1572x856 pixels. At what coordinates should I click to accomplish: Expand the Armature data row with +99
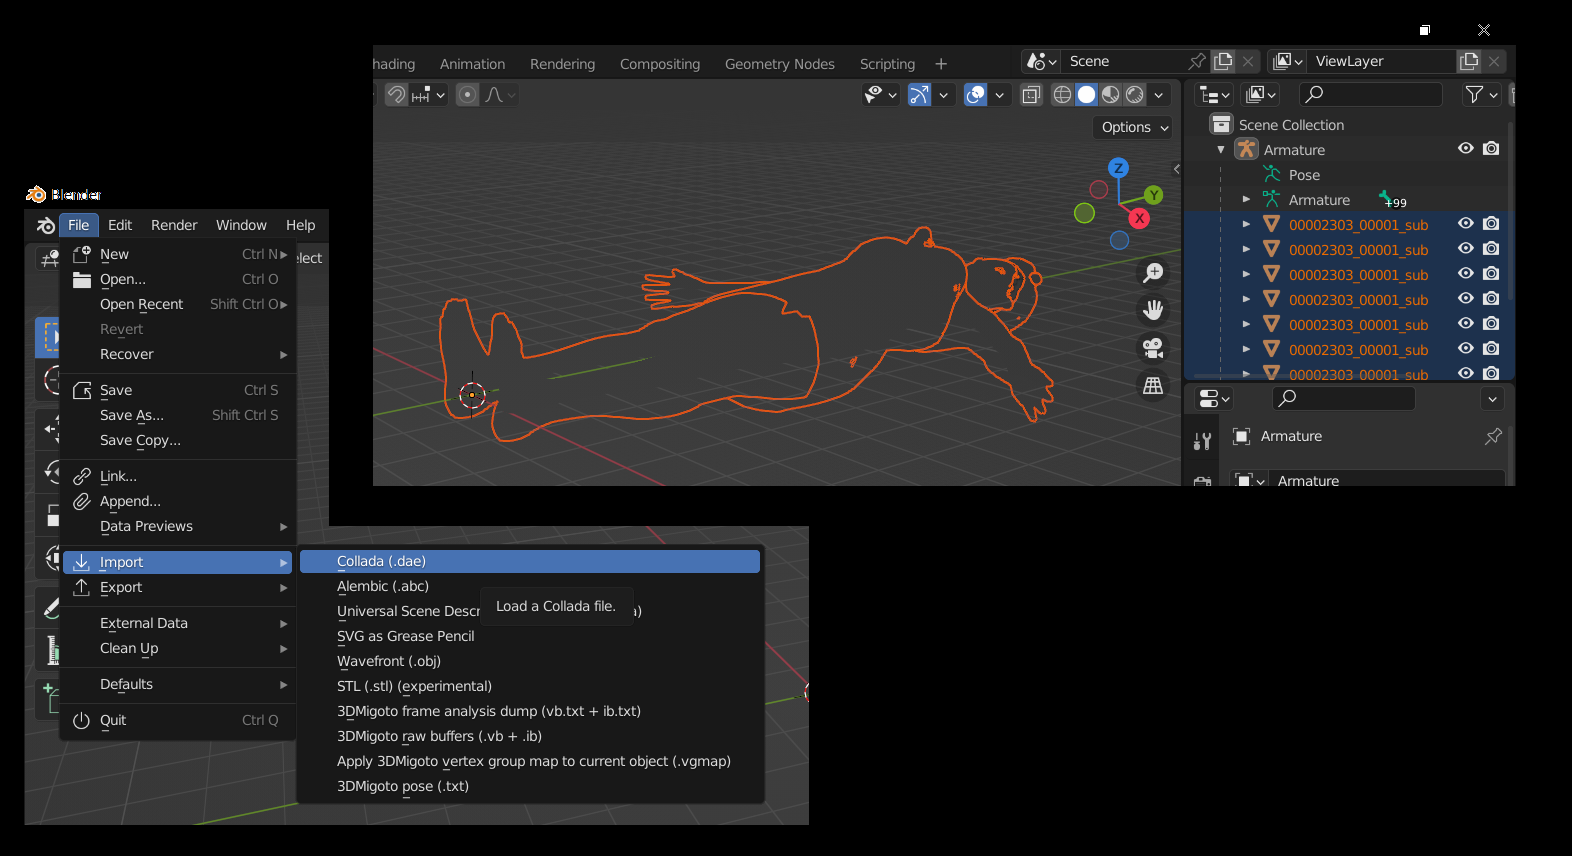click(1246, 199)
